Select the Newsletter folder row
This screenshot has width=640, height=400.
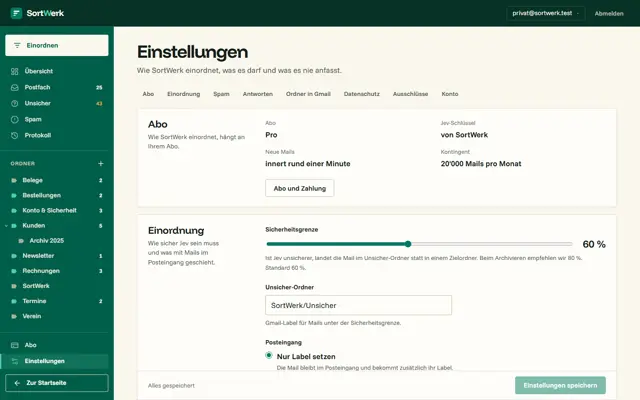tap(57, 256)
